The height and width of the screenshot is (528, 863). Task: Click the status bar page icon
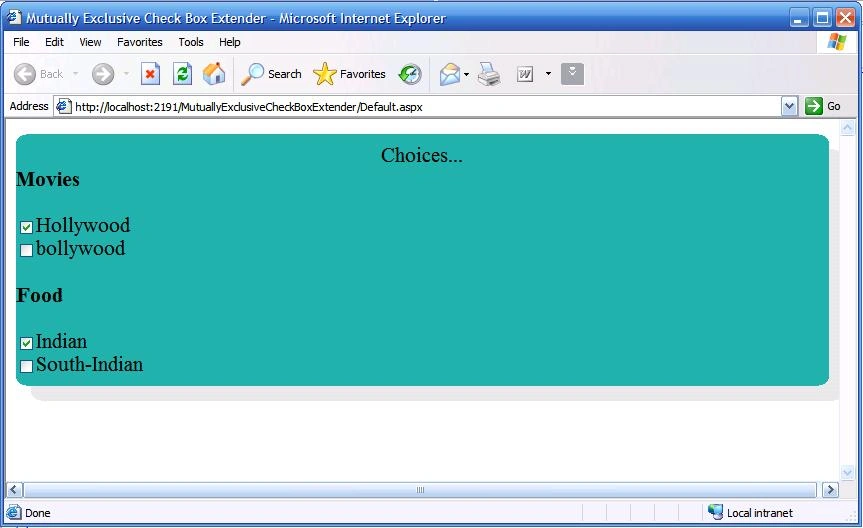pos(14,513)
